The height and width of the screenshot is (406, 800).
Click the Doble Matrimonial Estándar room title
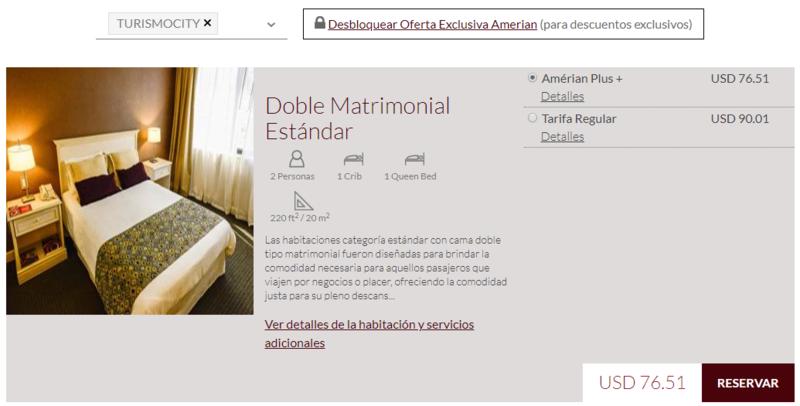pyautogui.click(x=358, y=118)
